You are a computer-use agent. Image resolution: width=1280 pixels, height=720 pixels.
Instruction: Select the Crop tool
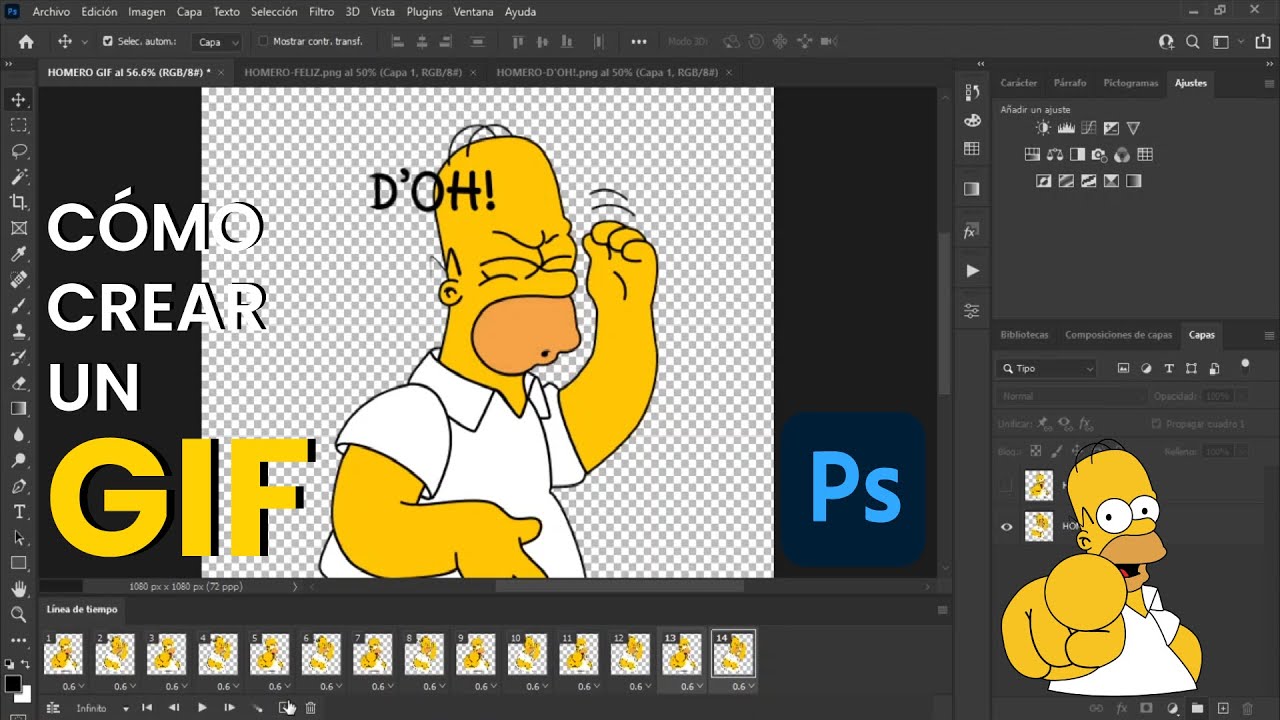coord(18,203)
